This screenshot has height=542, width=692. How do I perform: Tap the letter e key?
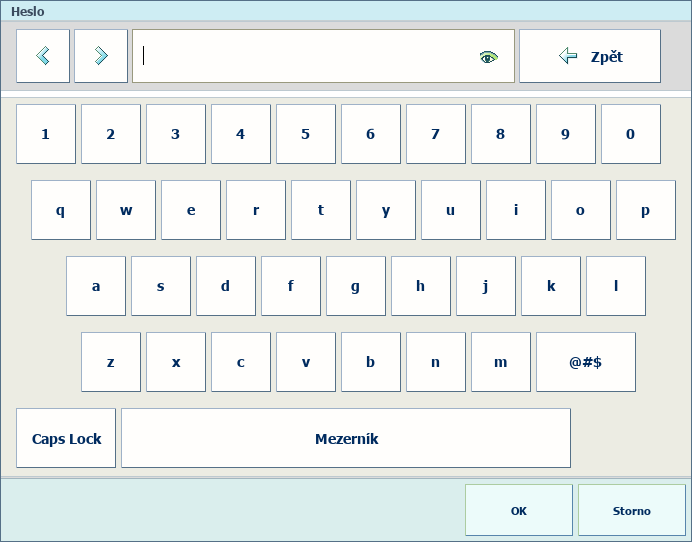[x=191, y=210]
